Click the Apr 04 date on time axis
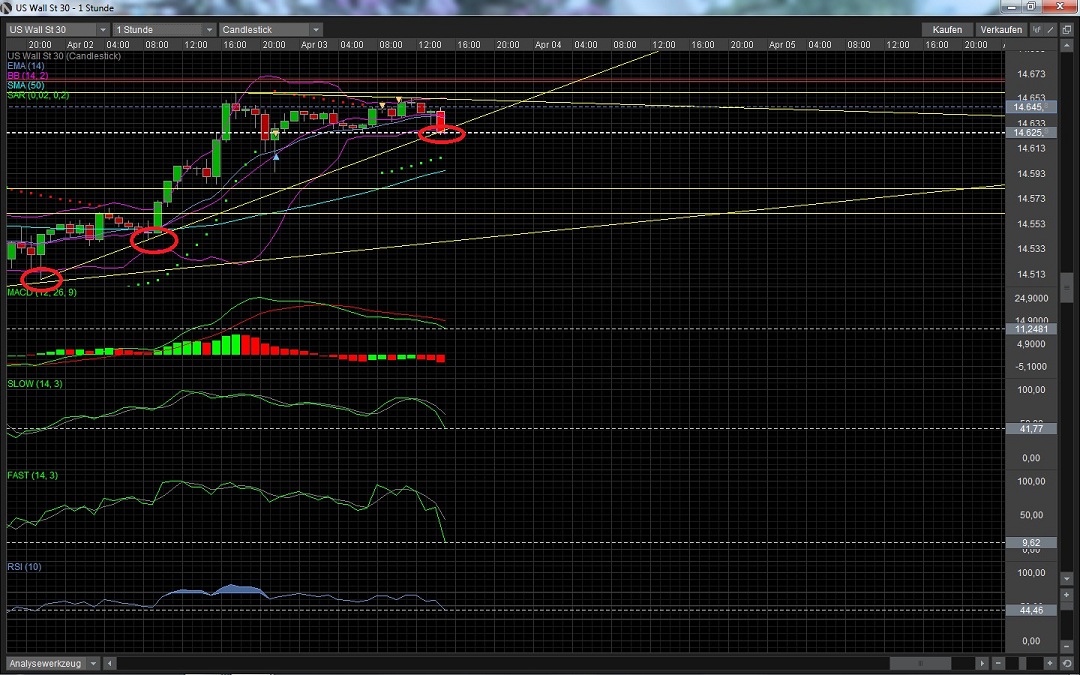Viewport: 1080px width, 675px height. pyautogui.click(x=548, y=45)
